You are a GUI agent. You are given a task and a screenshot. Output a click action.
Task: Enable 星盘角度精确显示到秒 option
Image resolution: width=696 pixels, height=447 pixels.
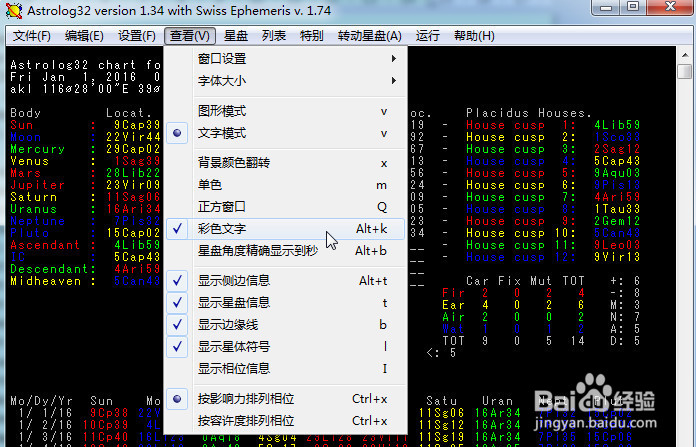(x=286, y=251)
